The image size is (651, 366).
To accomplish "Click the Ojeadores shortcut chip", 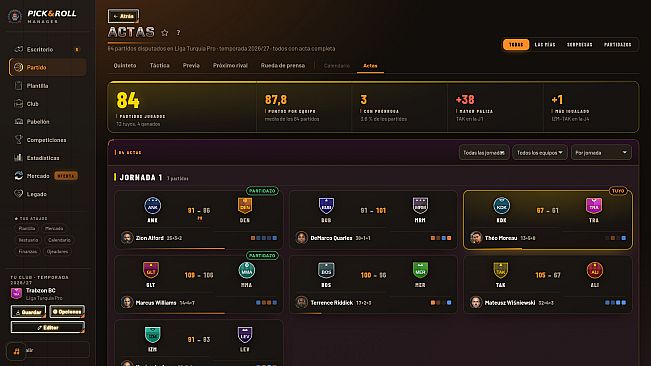I will click(57, 251).
